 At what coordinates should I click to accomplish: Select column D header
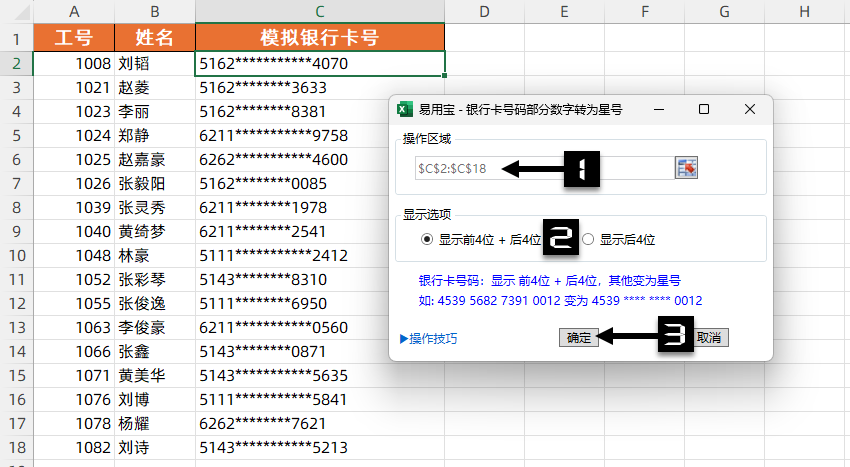[485, 11]
